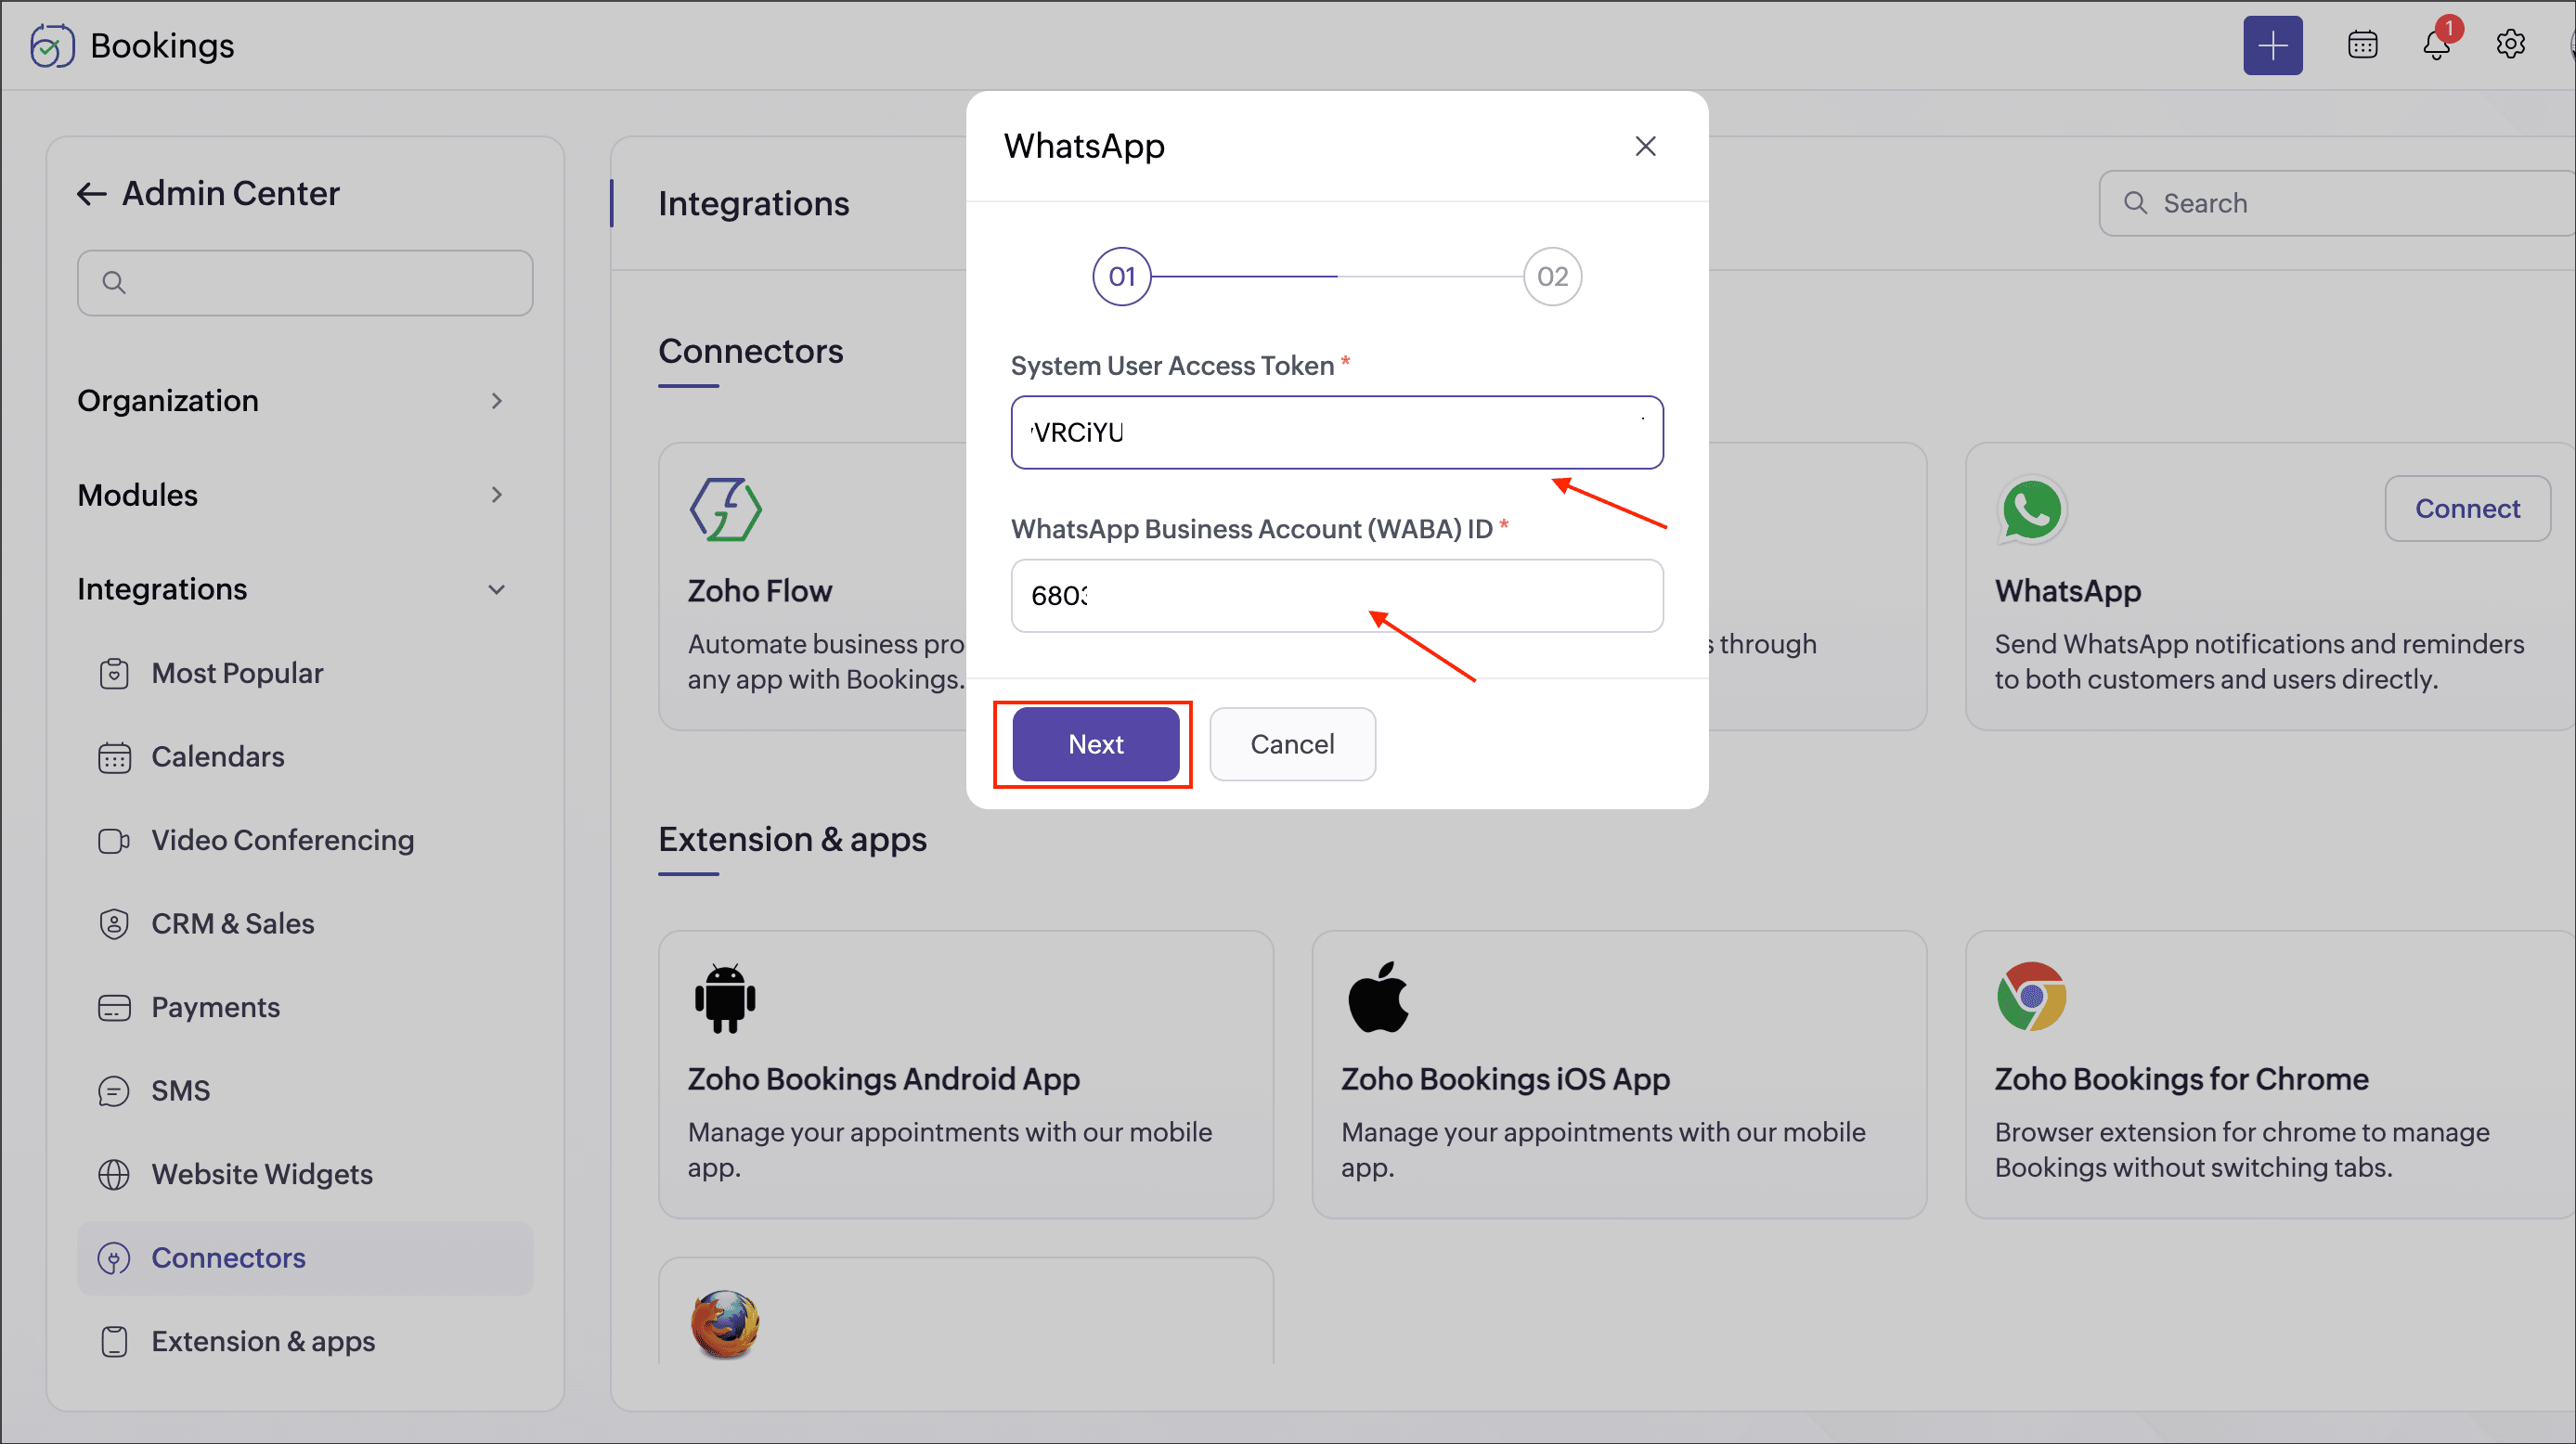2576x1444 pixels.
Task: Click step 02 in progress indicator
Action: pyautogui.click(x=1552, y=276)
